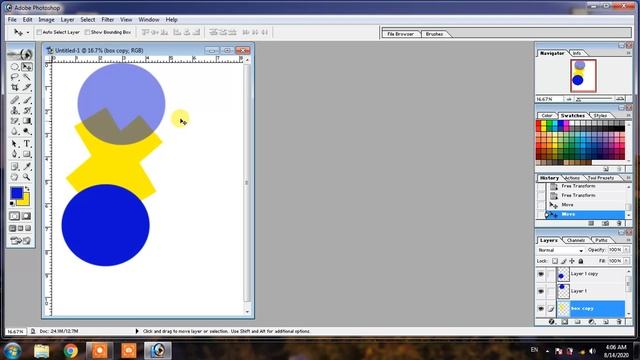This screenshot has height=360, width=640.
Task: Open Chrome from the taskbar
Action: [x=71, y=351]
